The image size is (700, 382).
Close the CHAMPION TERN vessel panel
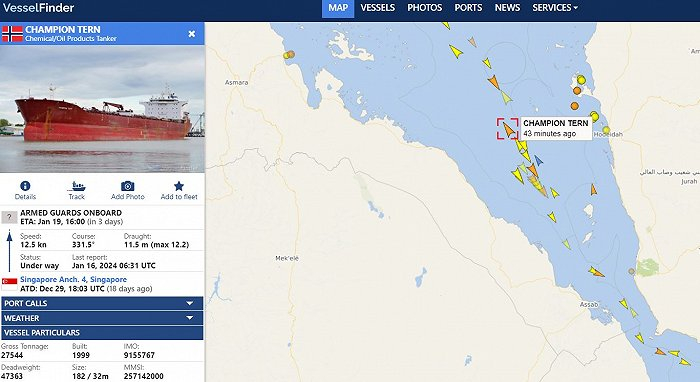pos(192,34)
